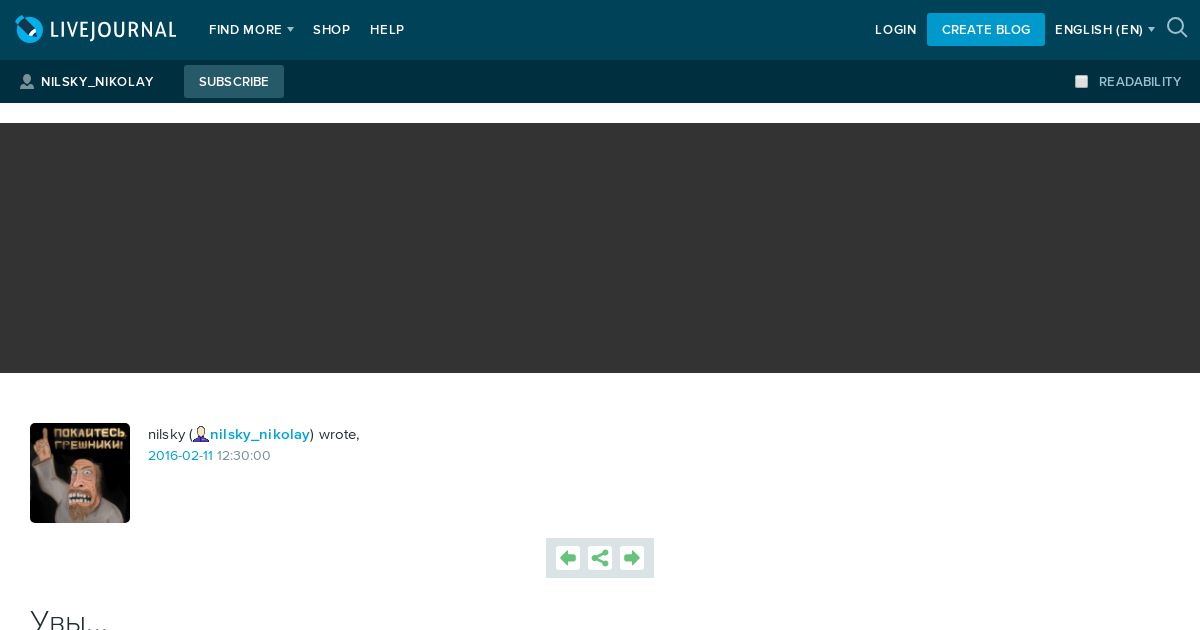
Task: Click the 12:30:00 timestamp text
Action: 244,456
